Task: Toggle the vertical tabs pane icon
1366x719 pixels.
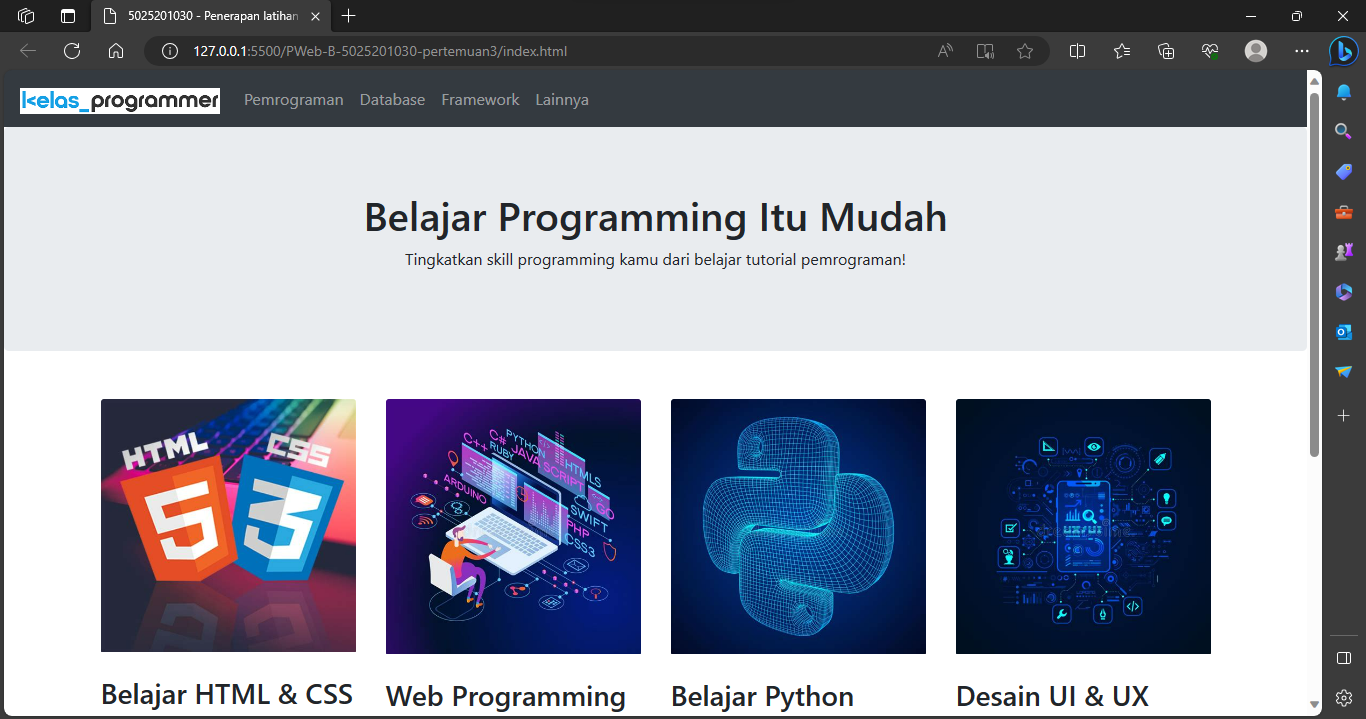Action: [x=68, y=16]
